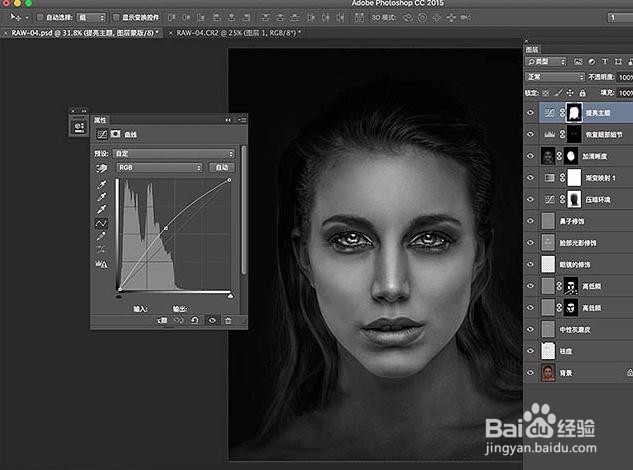Switch to the RAW-04.CR2 document tab
This screenshot has height=470, width=633.
tap(239, 33)
